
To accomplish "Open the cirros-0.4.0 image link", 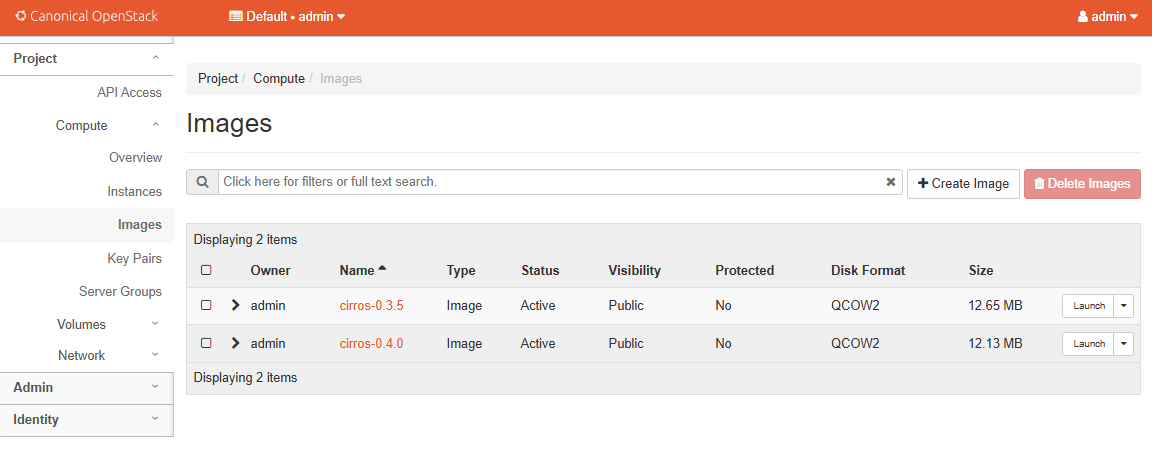I will pyautogui.click(x=371, y=343).
